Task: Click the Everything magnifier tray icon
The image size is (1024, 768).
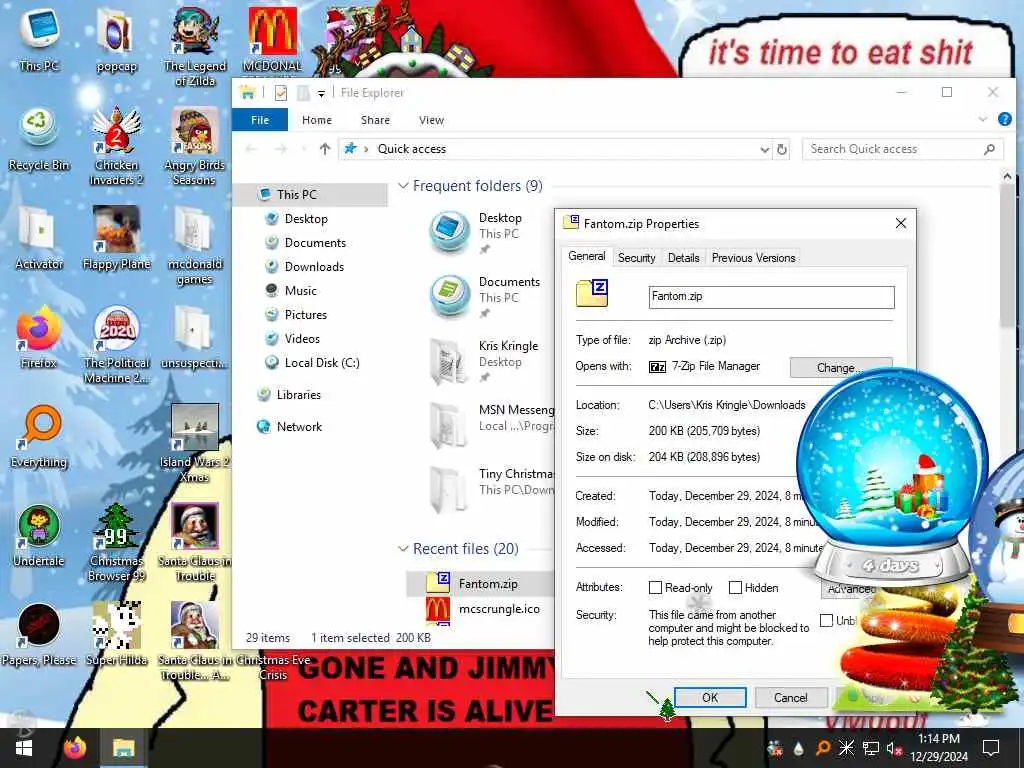Action: (823, 748)
